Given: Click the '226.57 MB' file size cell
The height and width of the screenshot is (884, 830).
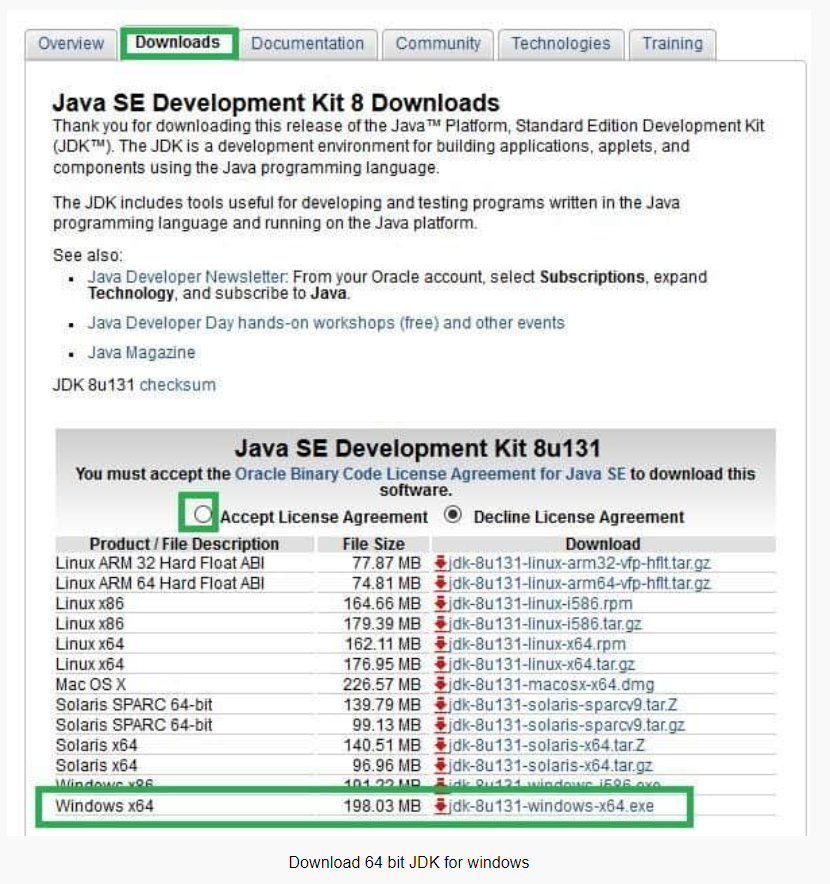Looking at the screenshot, I should tap(382, 685).
